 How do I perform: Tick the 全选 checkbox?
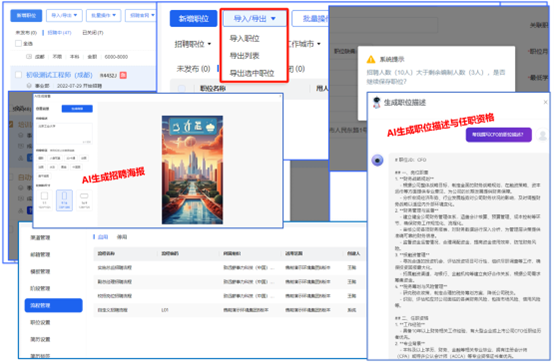pyautogui.click(x=18, y=43)
